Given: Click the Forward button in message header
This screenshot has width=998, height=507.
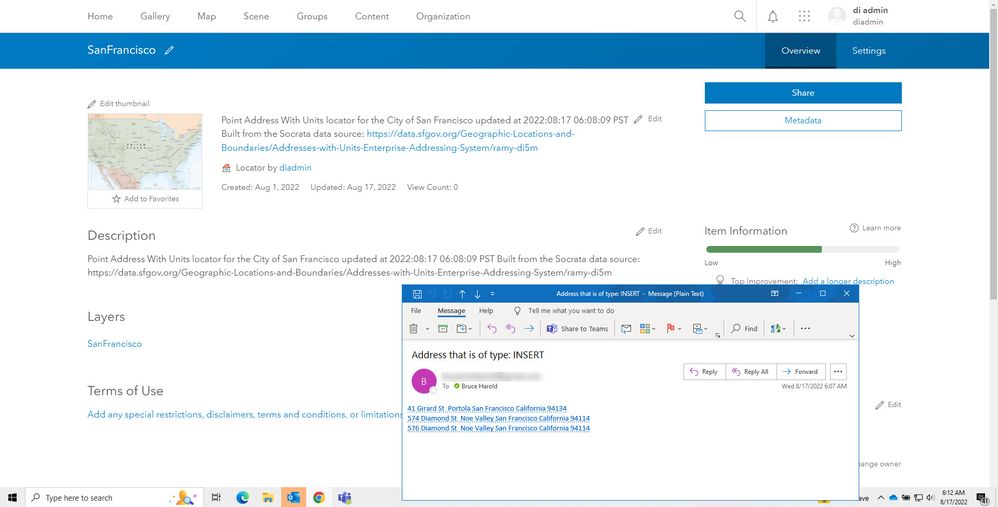Looking at the screenshot, I should point(800,372).
